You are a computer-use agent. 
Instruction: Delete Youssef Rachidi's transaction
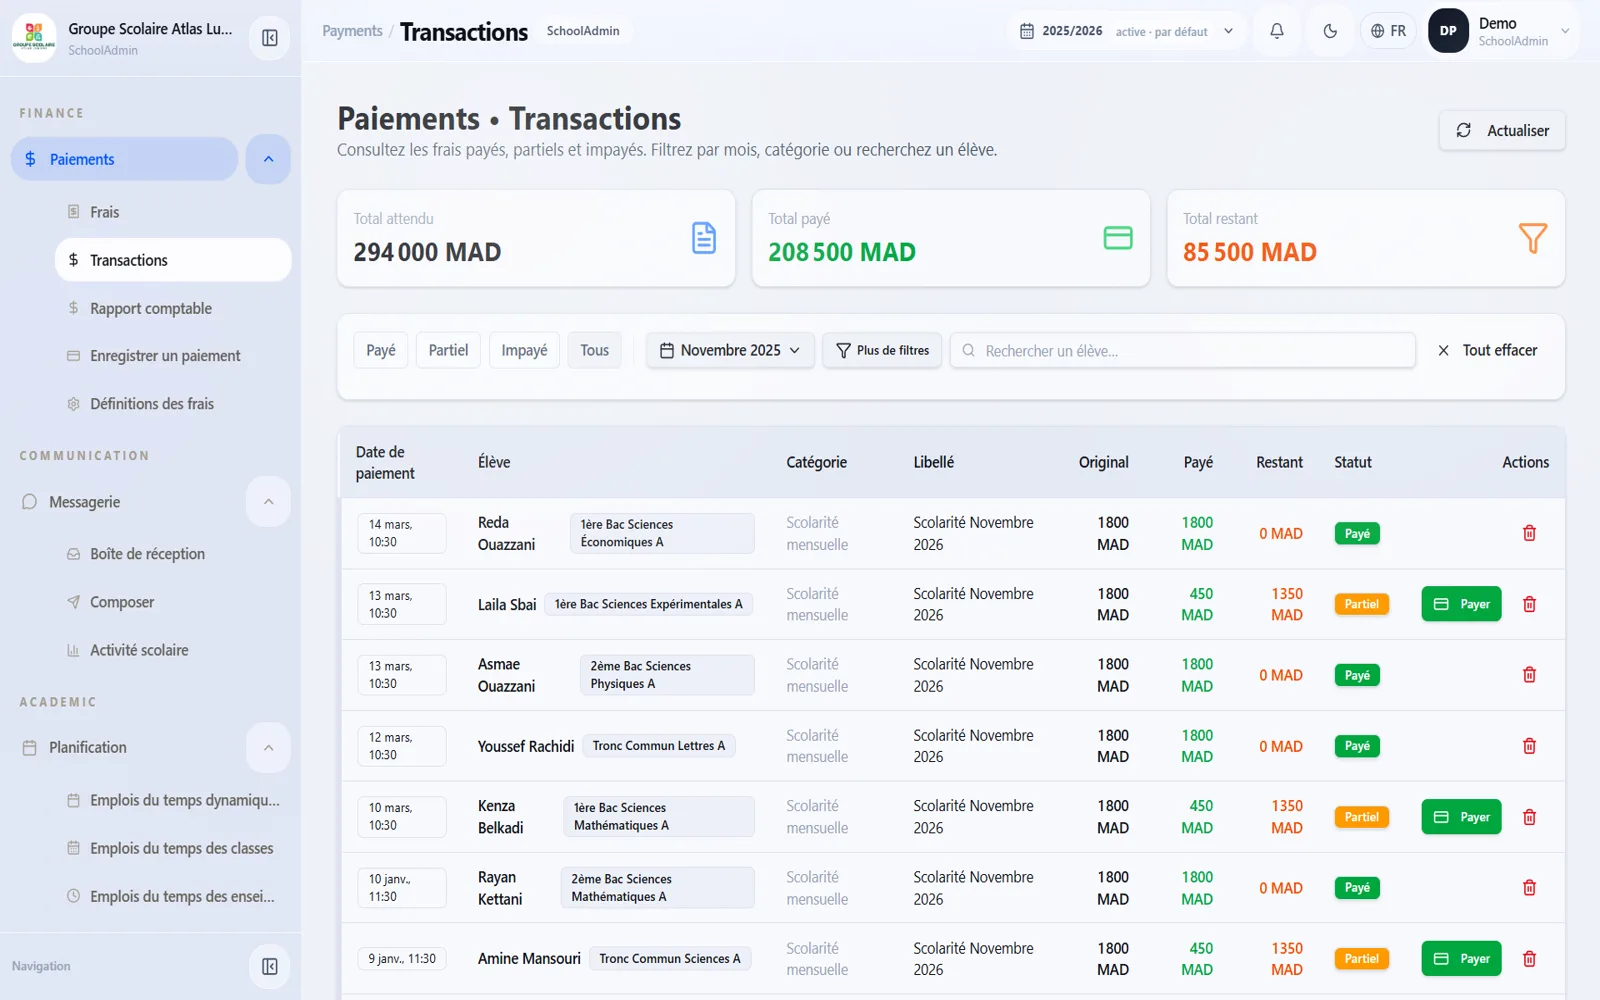1529,746
